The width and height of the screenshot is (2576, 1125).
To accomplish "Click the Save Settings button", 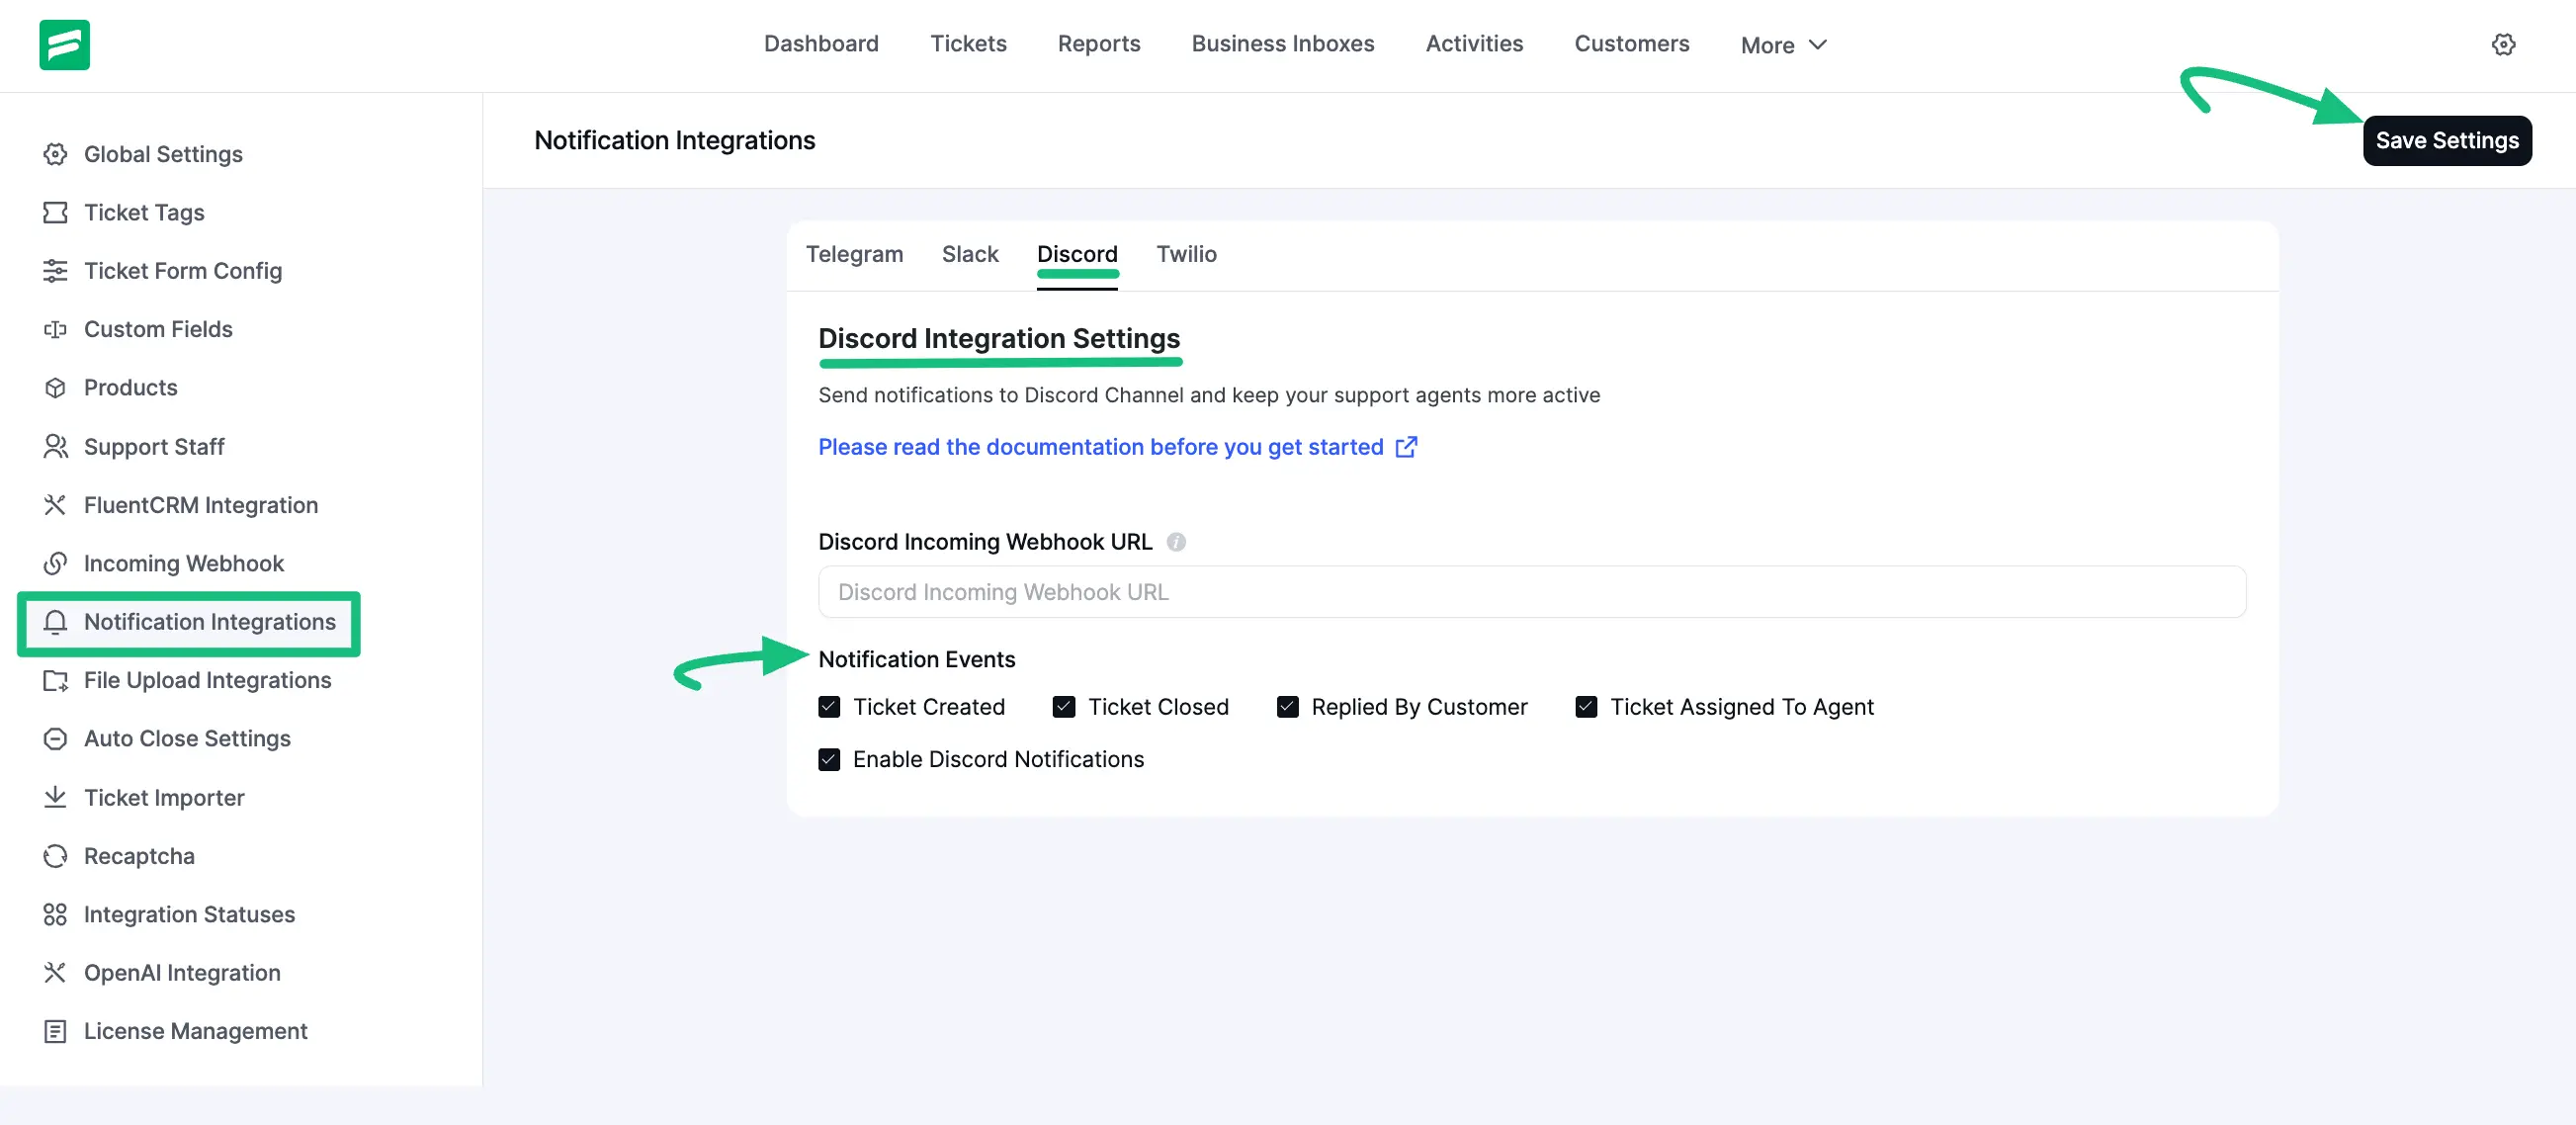I will [2446, 140].
